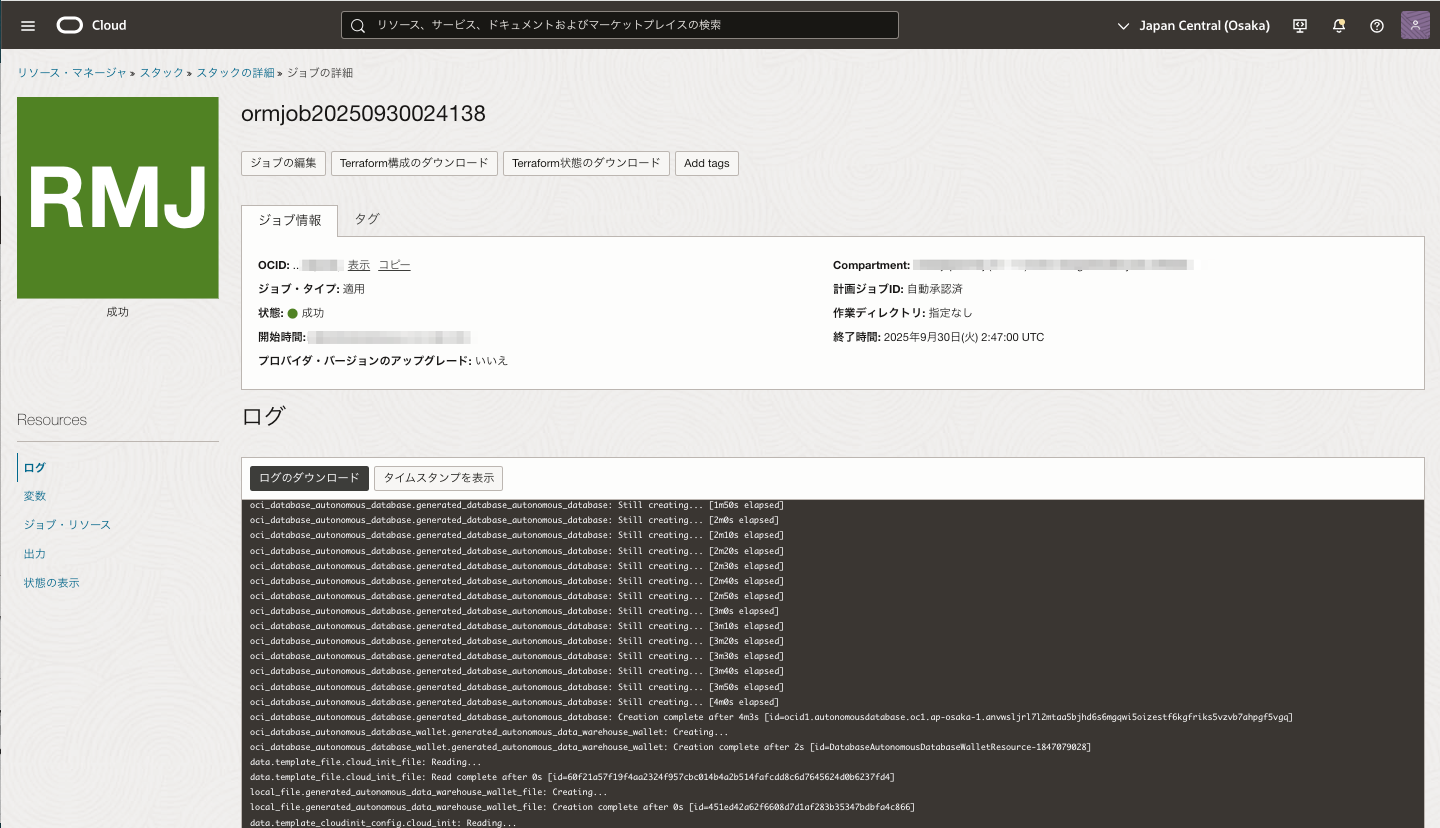Click Terraform状態のダウンロード button
The width and height of the screenshot is (1440, 828).
click(586, 163)
